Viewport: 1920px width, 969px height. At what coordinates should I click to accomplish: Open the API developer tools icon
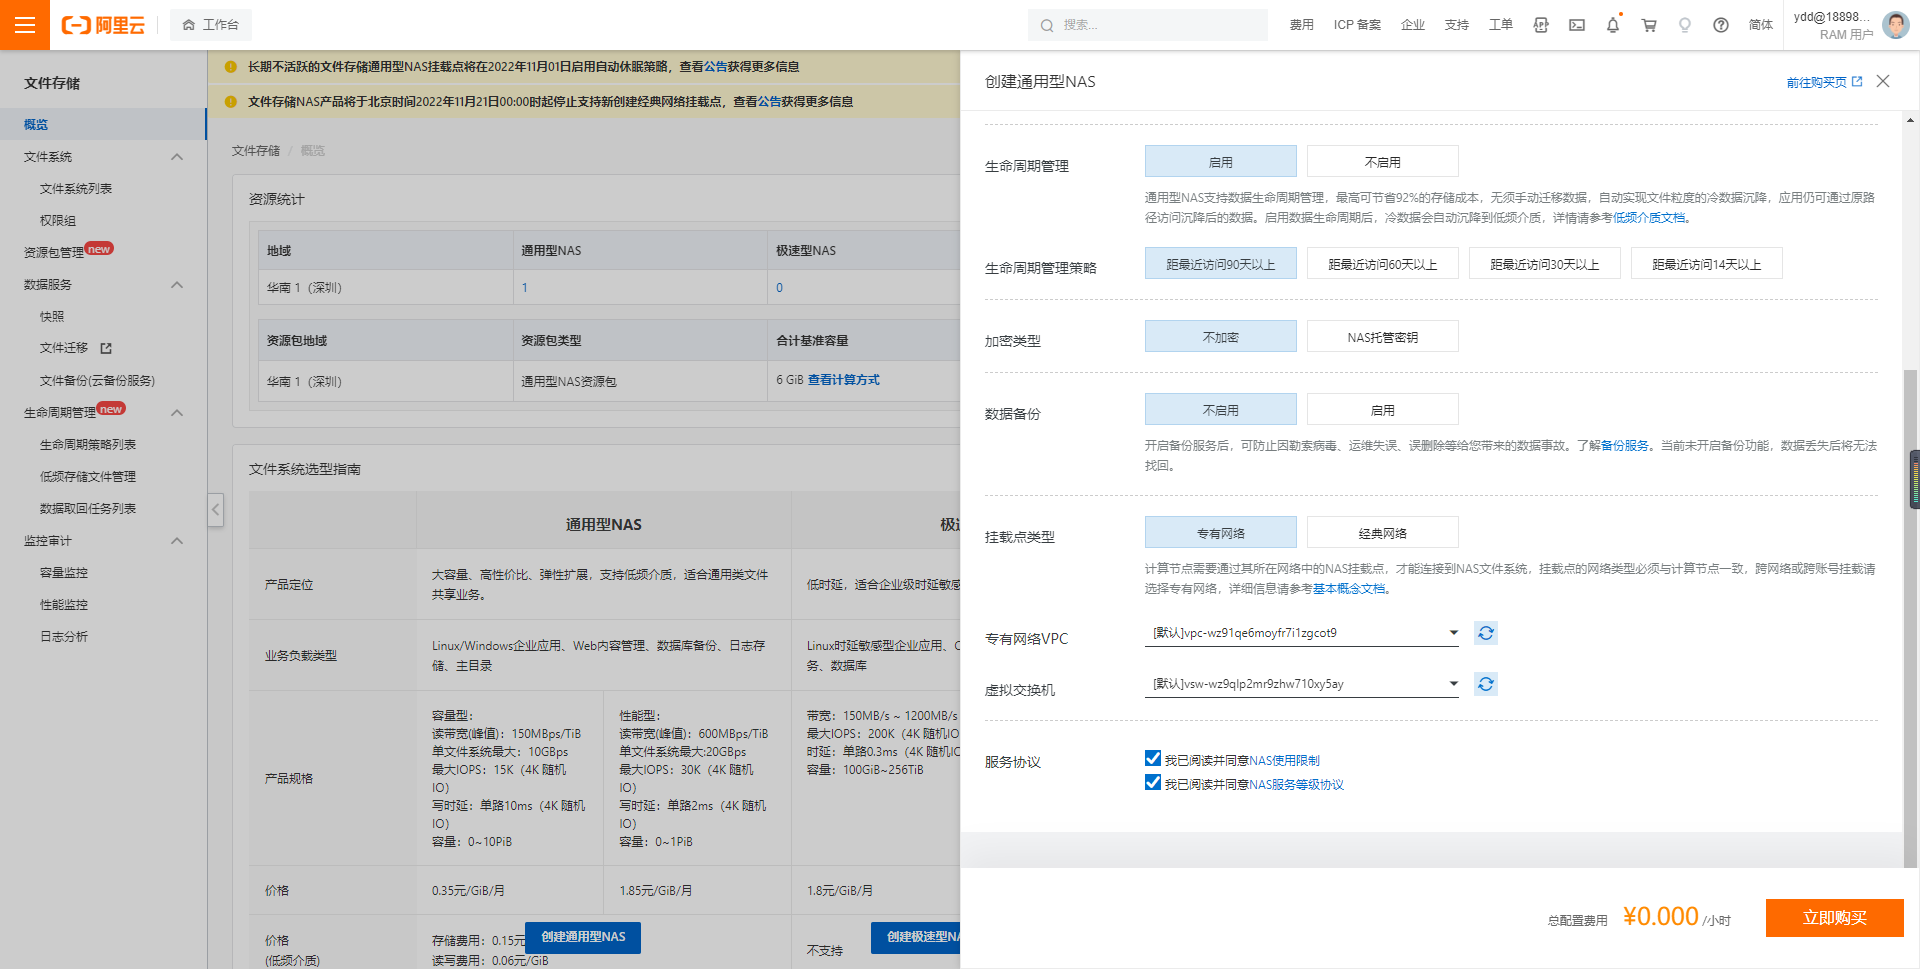click(1541, 25)
